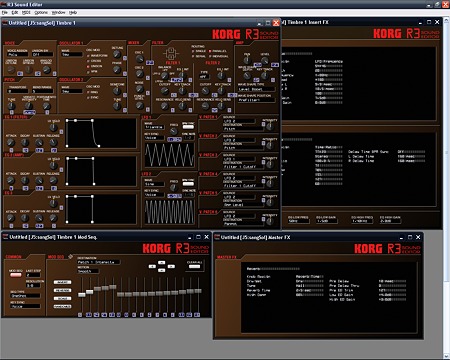Open the Options menu
The image size is (450, 360).
pyautogui.click(x=41, y=12)
